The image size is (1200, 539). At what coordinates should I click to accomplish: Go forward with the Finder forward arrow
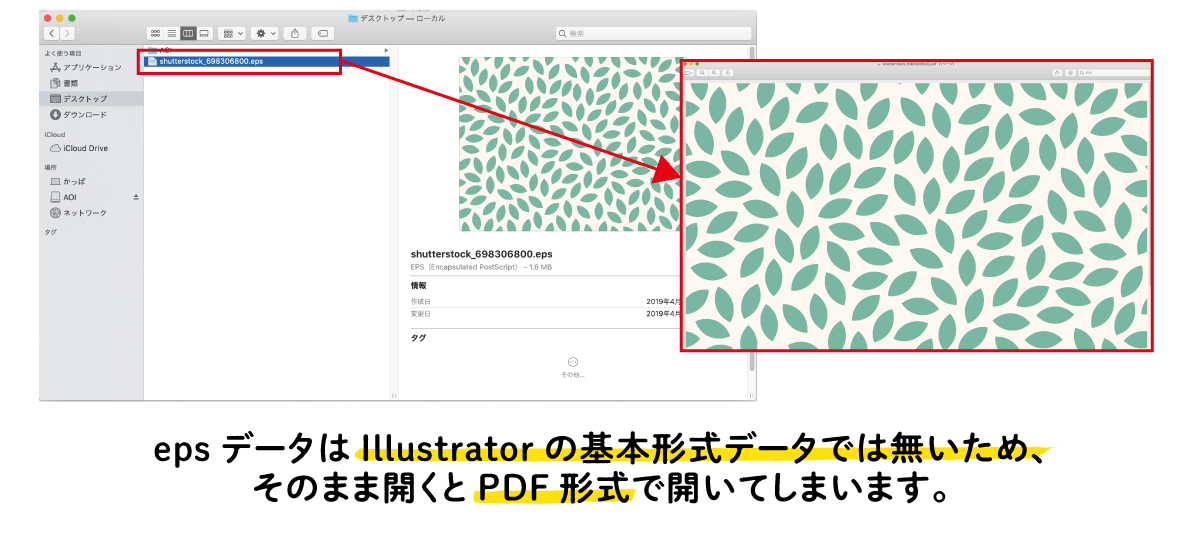[67, 33]
